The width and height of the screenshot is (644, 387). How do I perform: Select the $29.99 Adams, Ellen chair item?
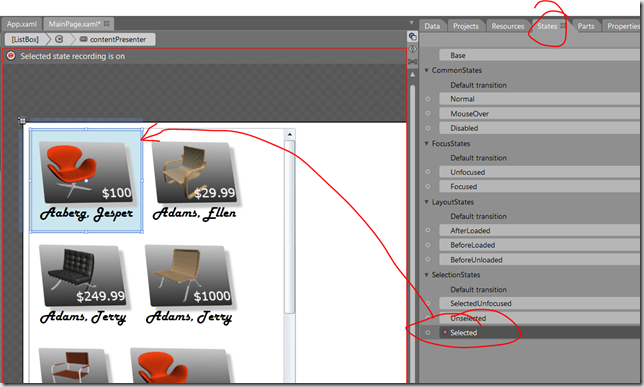195,181
